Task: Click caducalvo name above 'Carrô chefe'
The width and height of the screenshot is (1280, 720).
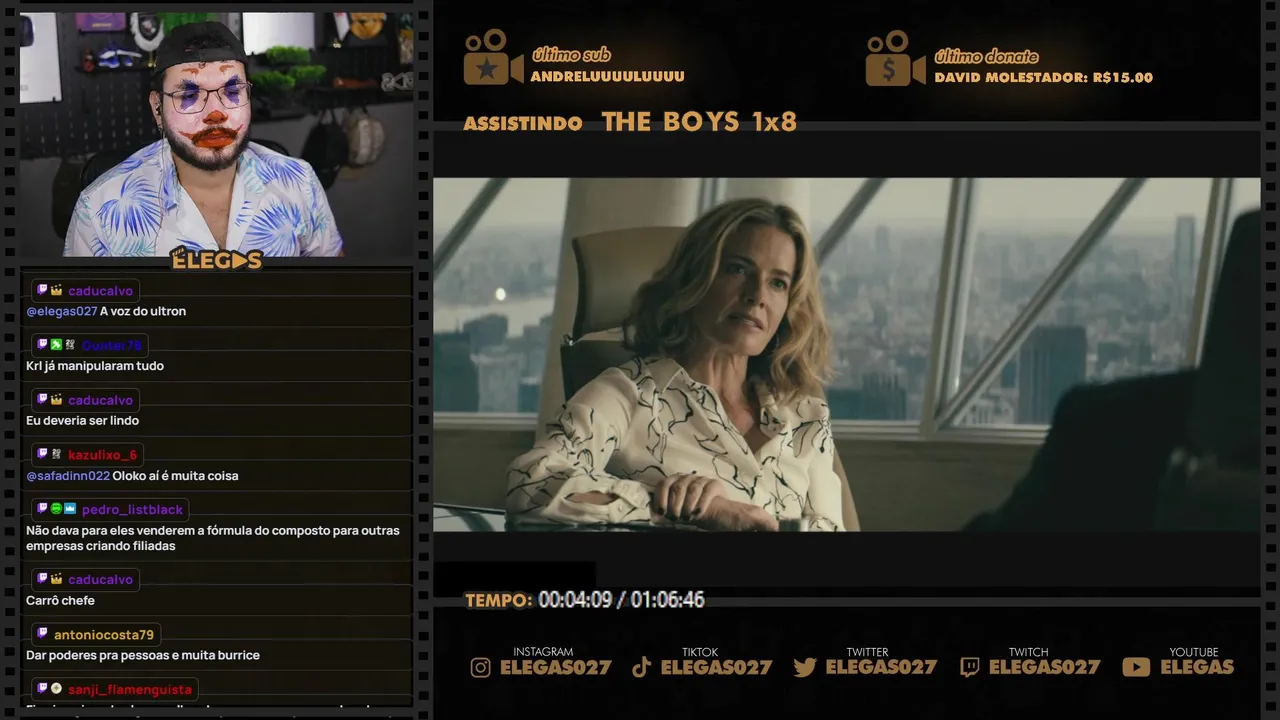Action: 100,580
